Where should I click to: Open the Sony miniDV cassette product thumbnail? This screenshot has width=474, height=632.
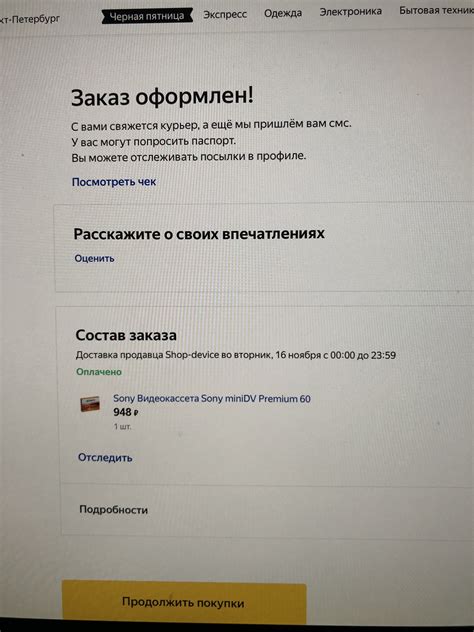[90, 404]
